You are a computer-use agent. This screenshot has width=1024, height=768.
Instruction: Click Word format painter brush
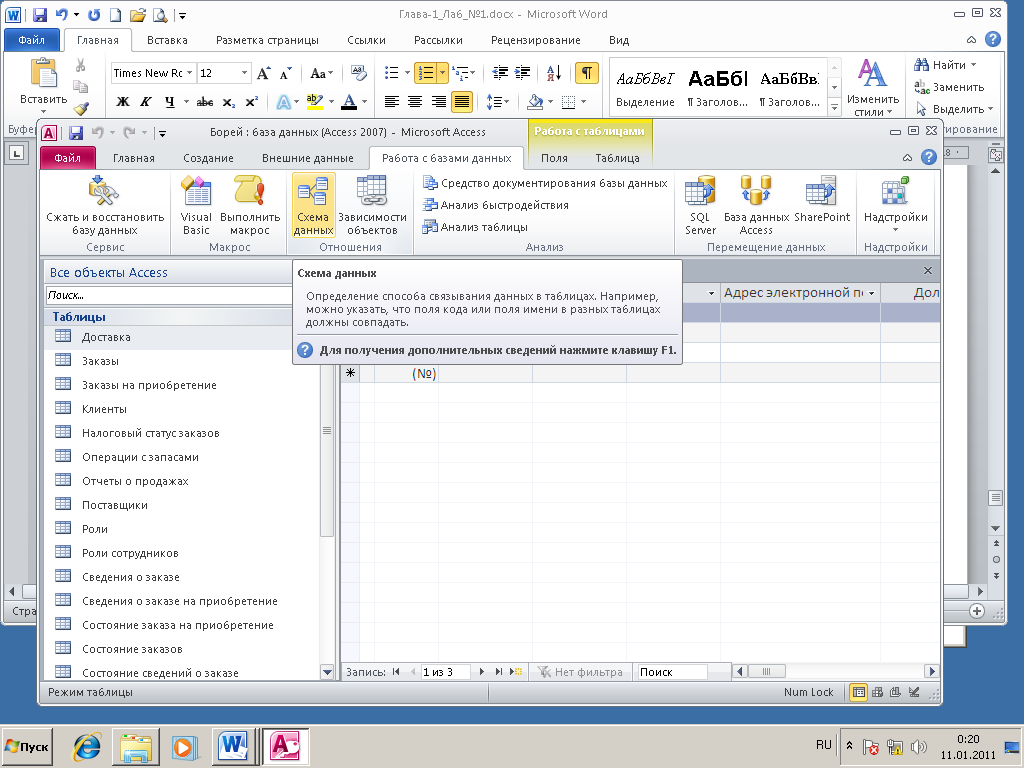(80, 108)
